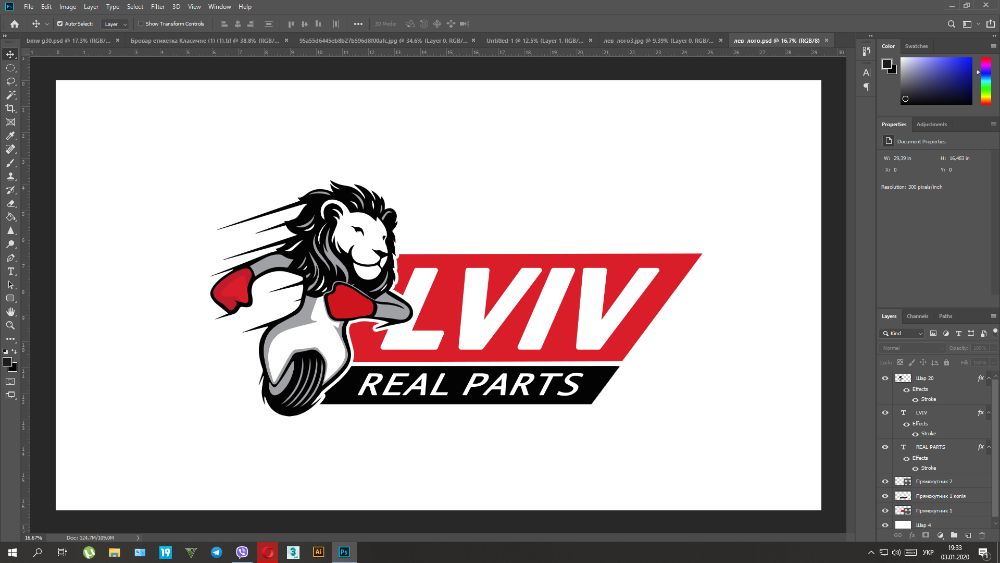Select the Eraser tool
Screen dimensions: 1000x563
tap(10, 203)
